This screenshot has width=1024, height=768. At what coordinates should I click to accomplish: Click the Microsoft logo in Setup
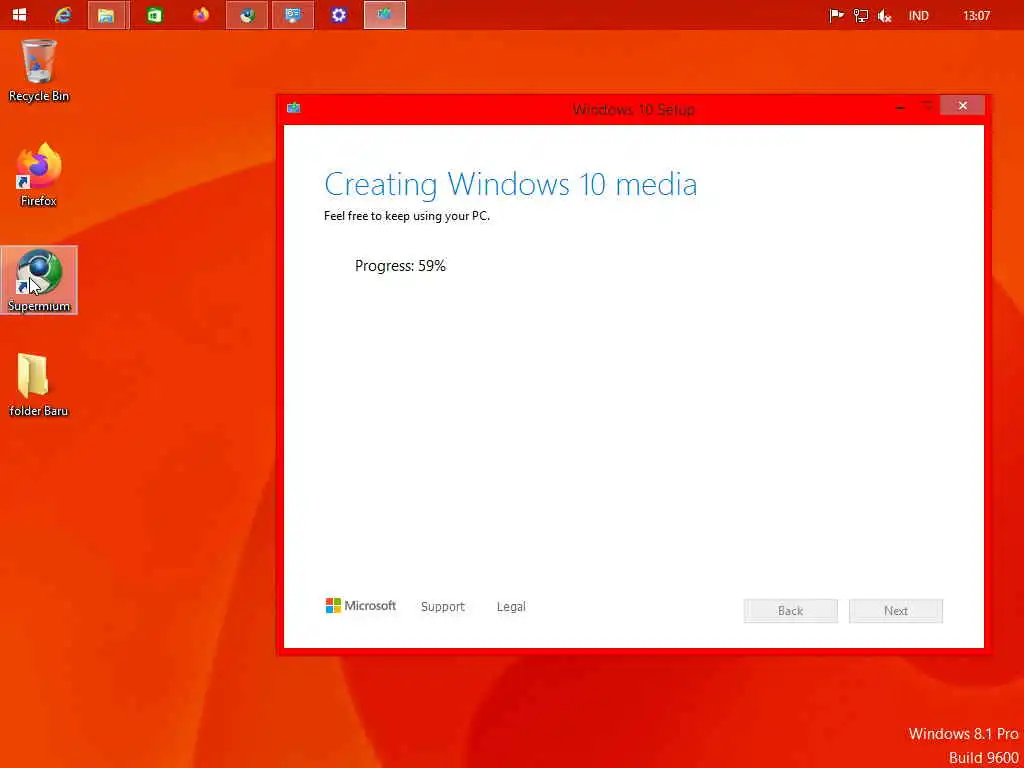pyautogui.click(x=360, y=605)
